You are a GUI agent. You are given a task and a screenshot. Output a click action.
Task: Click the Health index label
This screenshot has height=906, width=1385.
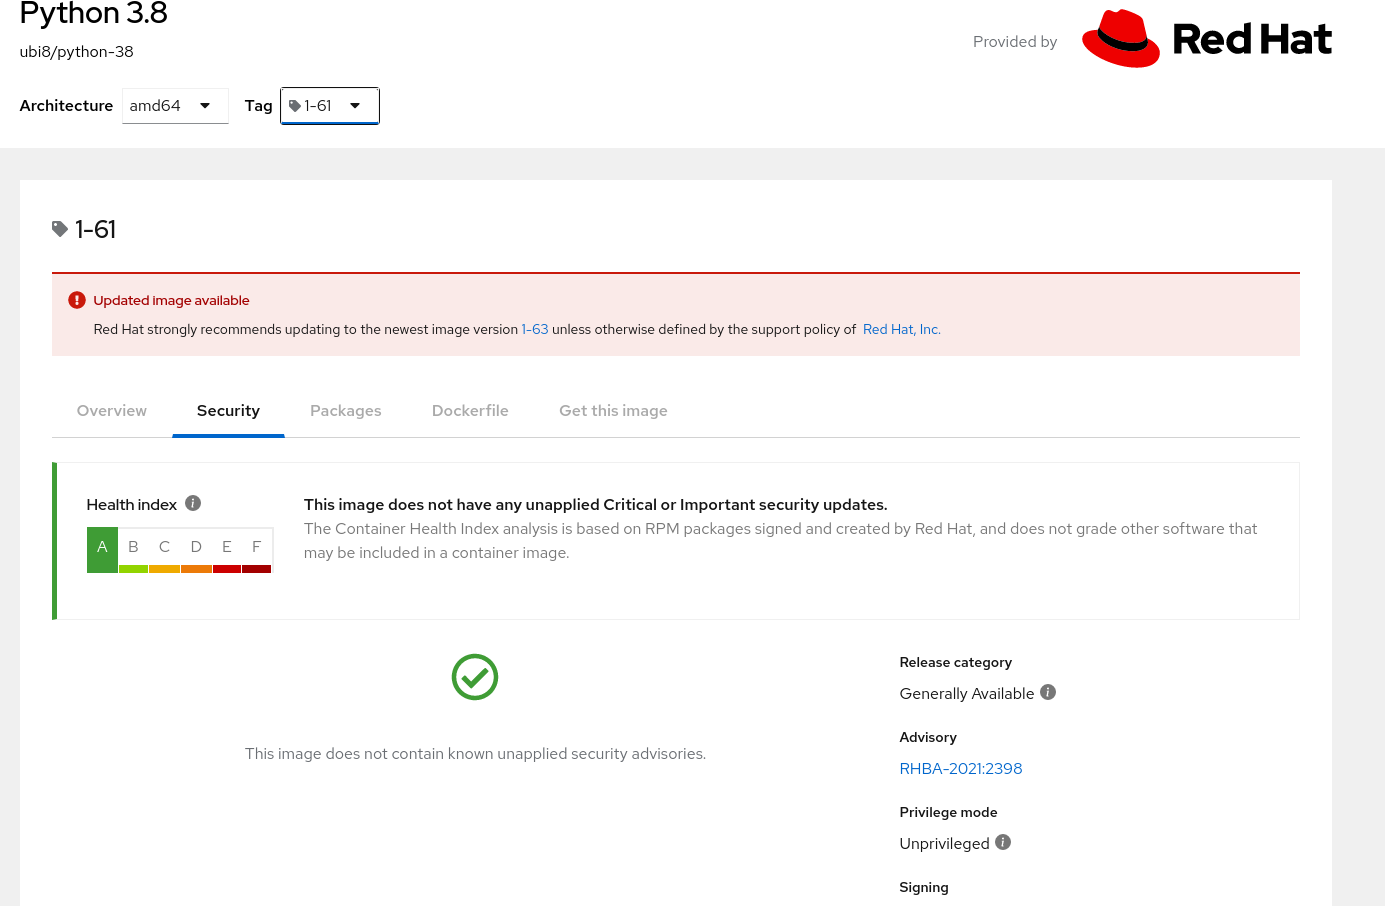[x=132, y=505]
